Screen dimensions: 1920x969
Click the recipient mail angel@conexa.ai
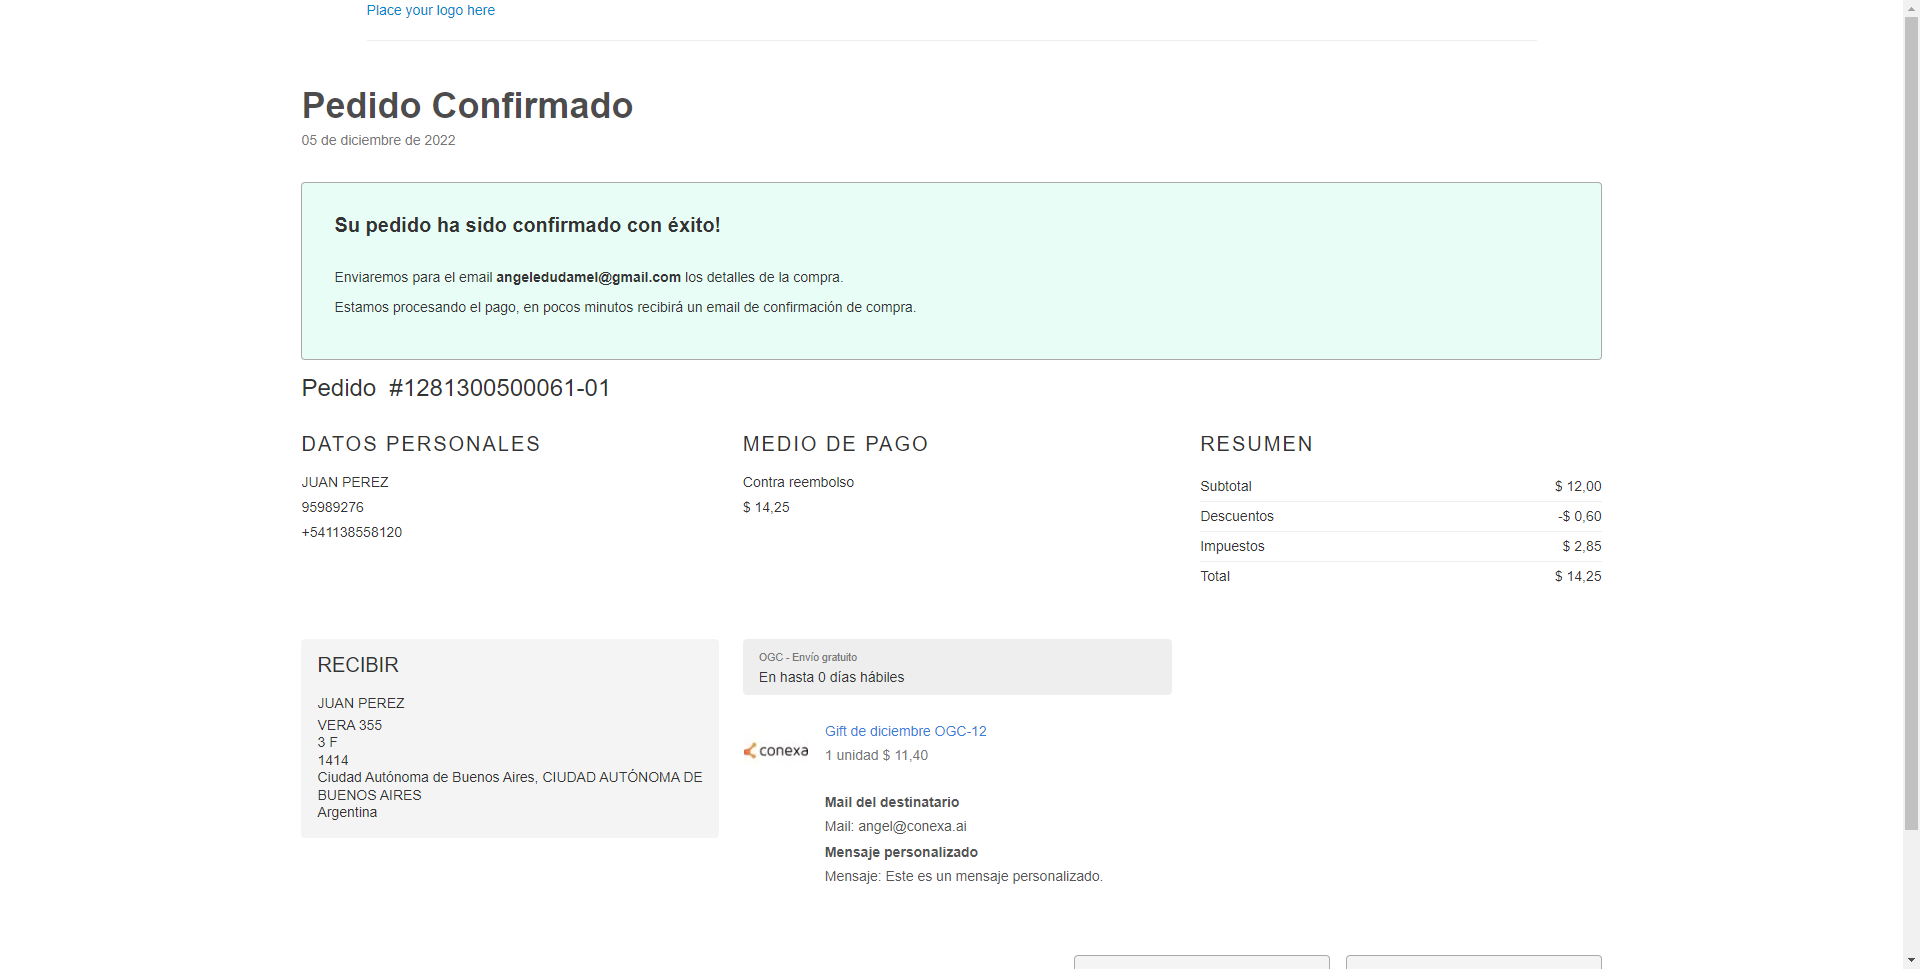pyautogui.click(x=911, y=827)
